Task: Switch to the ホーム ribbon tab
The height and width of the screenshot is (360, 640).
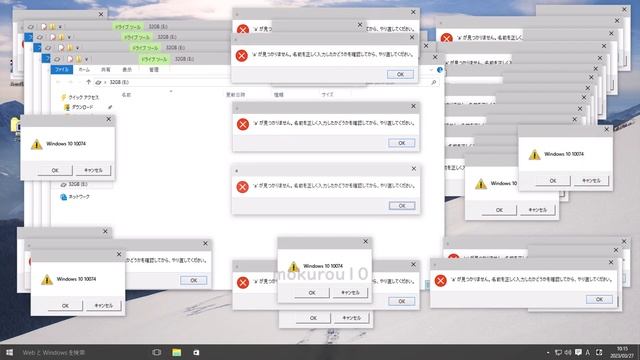Action: [x=84, y=70]
